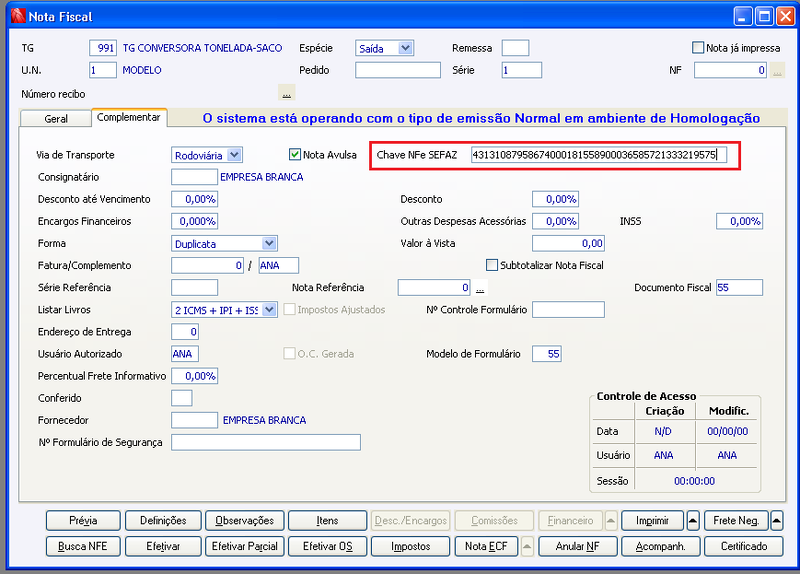Expand the arrow beside Imprimir button
800x574 pixels.
tap(693, 520)
